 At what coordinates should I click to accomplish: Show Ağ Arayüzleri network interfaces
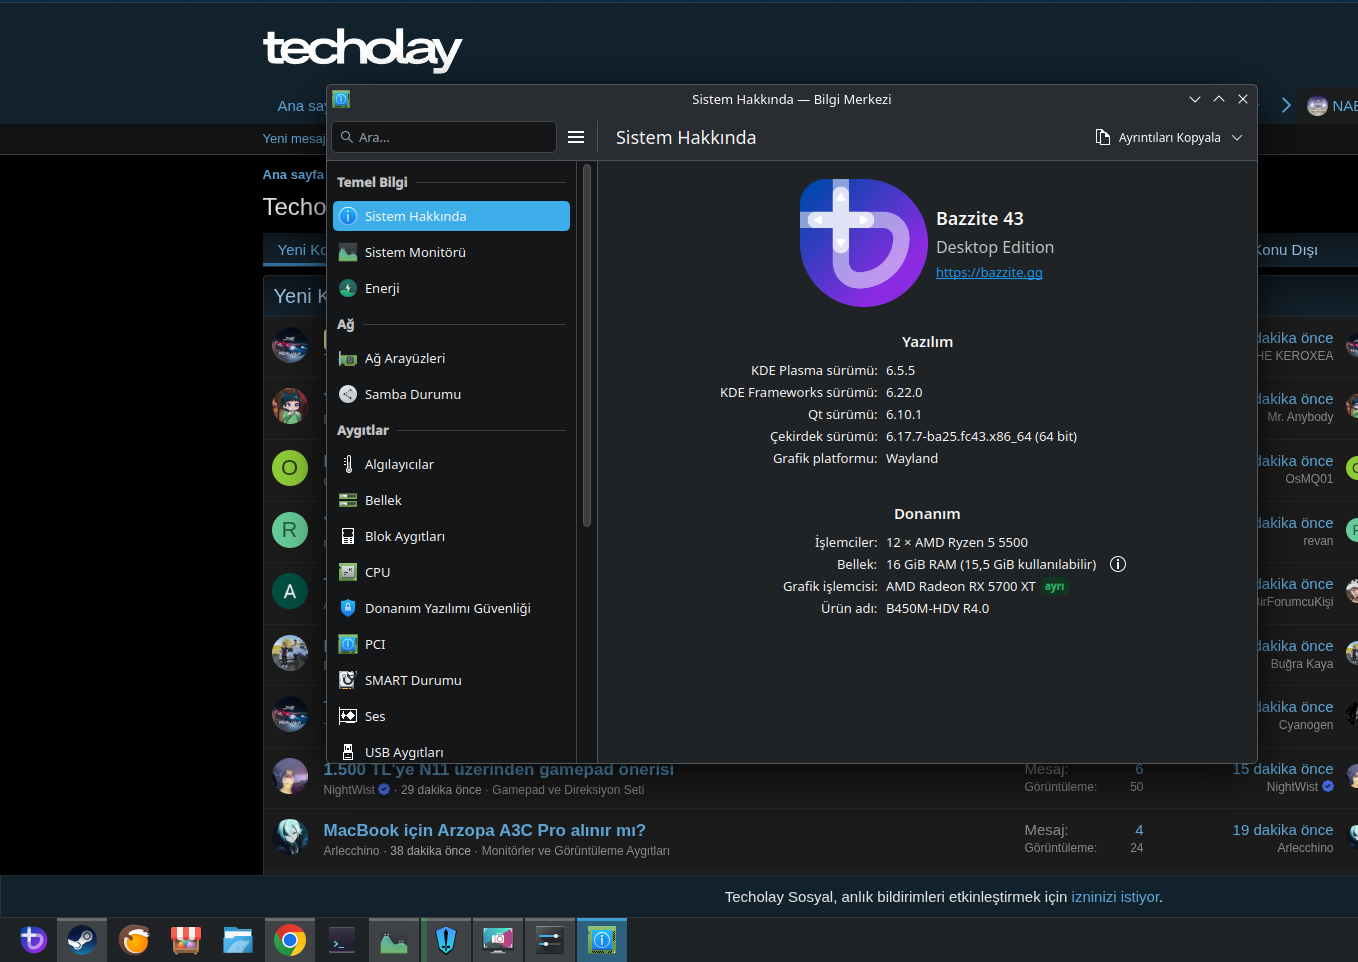point(452,358)
